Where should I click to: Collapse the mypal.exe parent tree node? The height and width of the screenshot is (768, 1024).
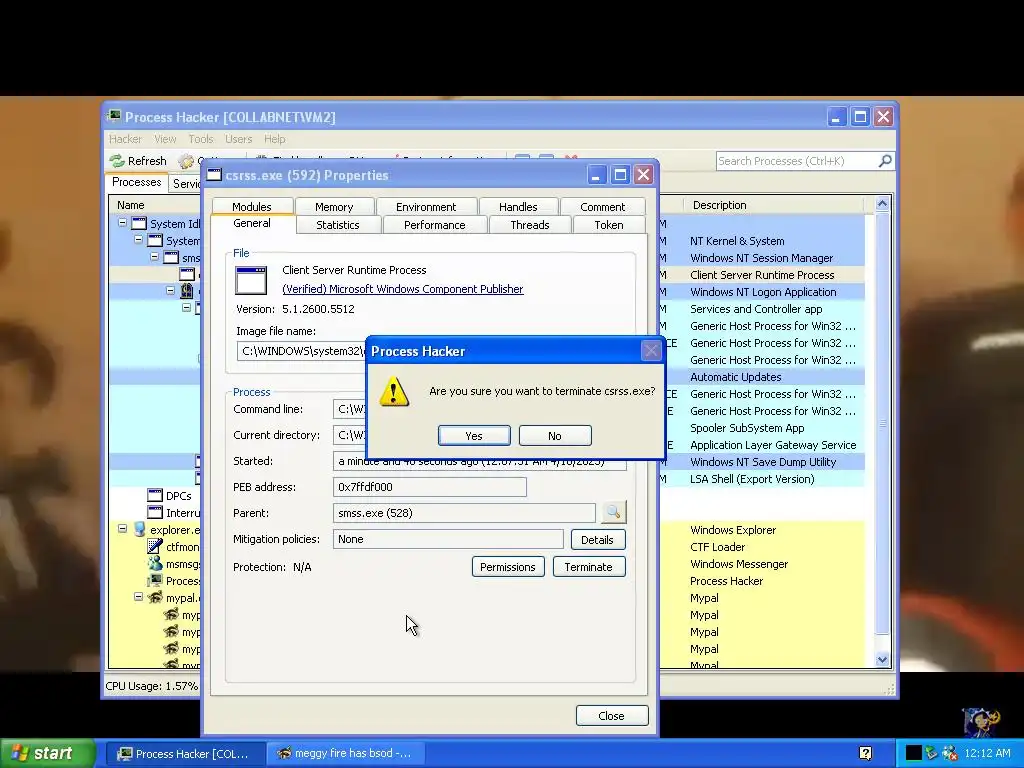(138, 596)
